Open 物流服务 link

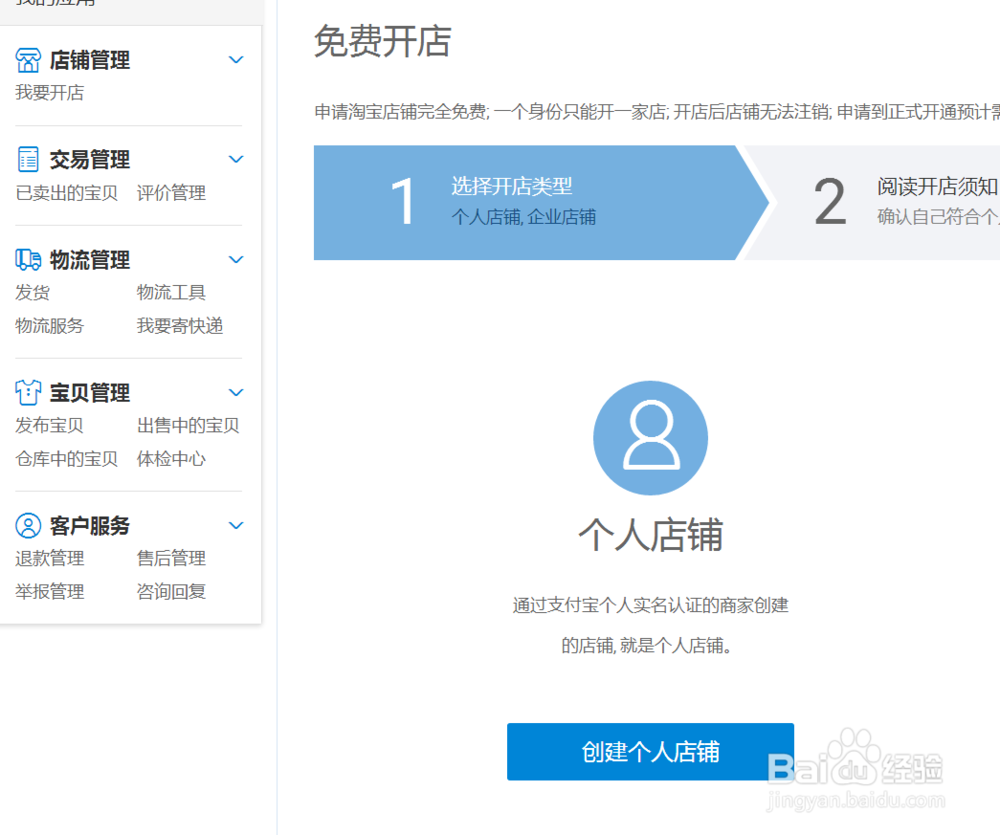click(50, 325)
